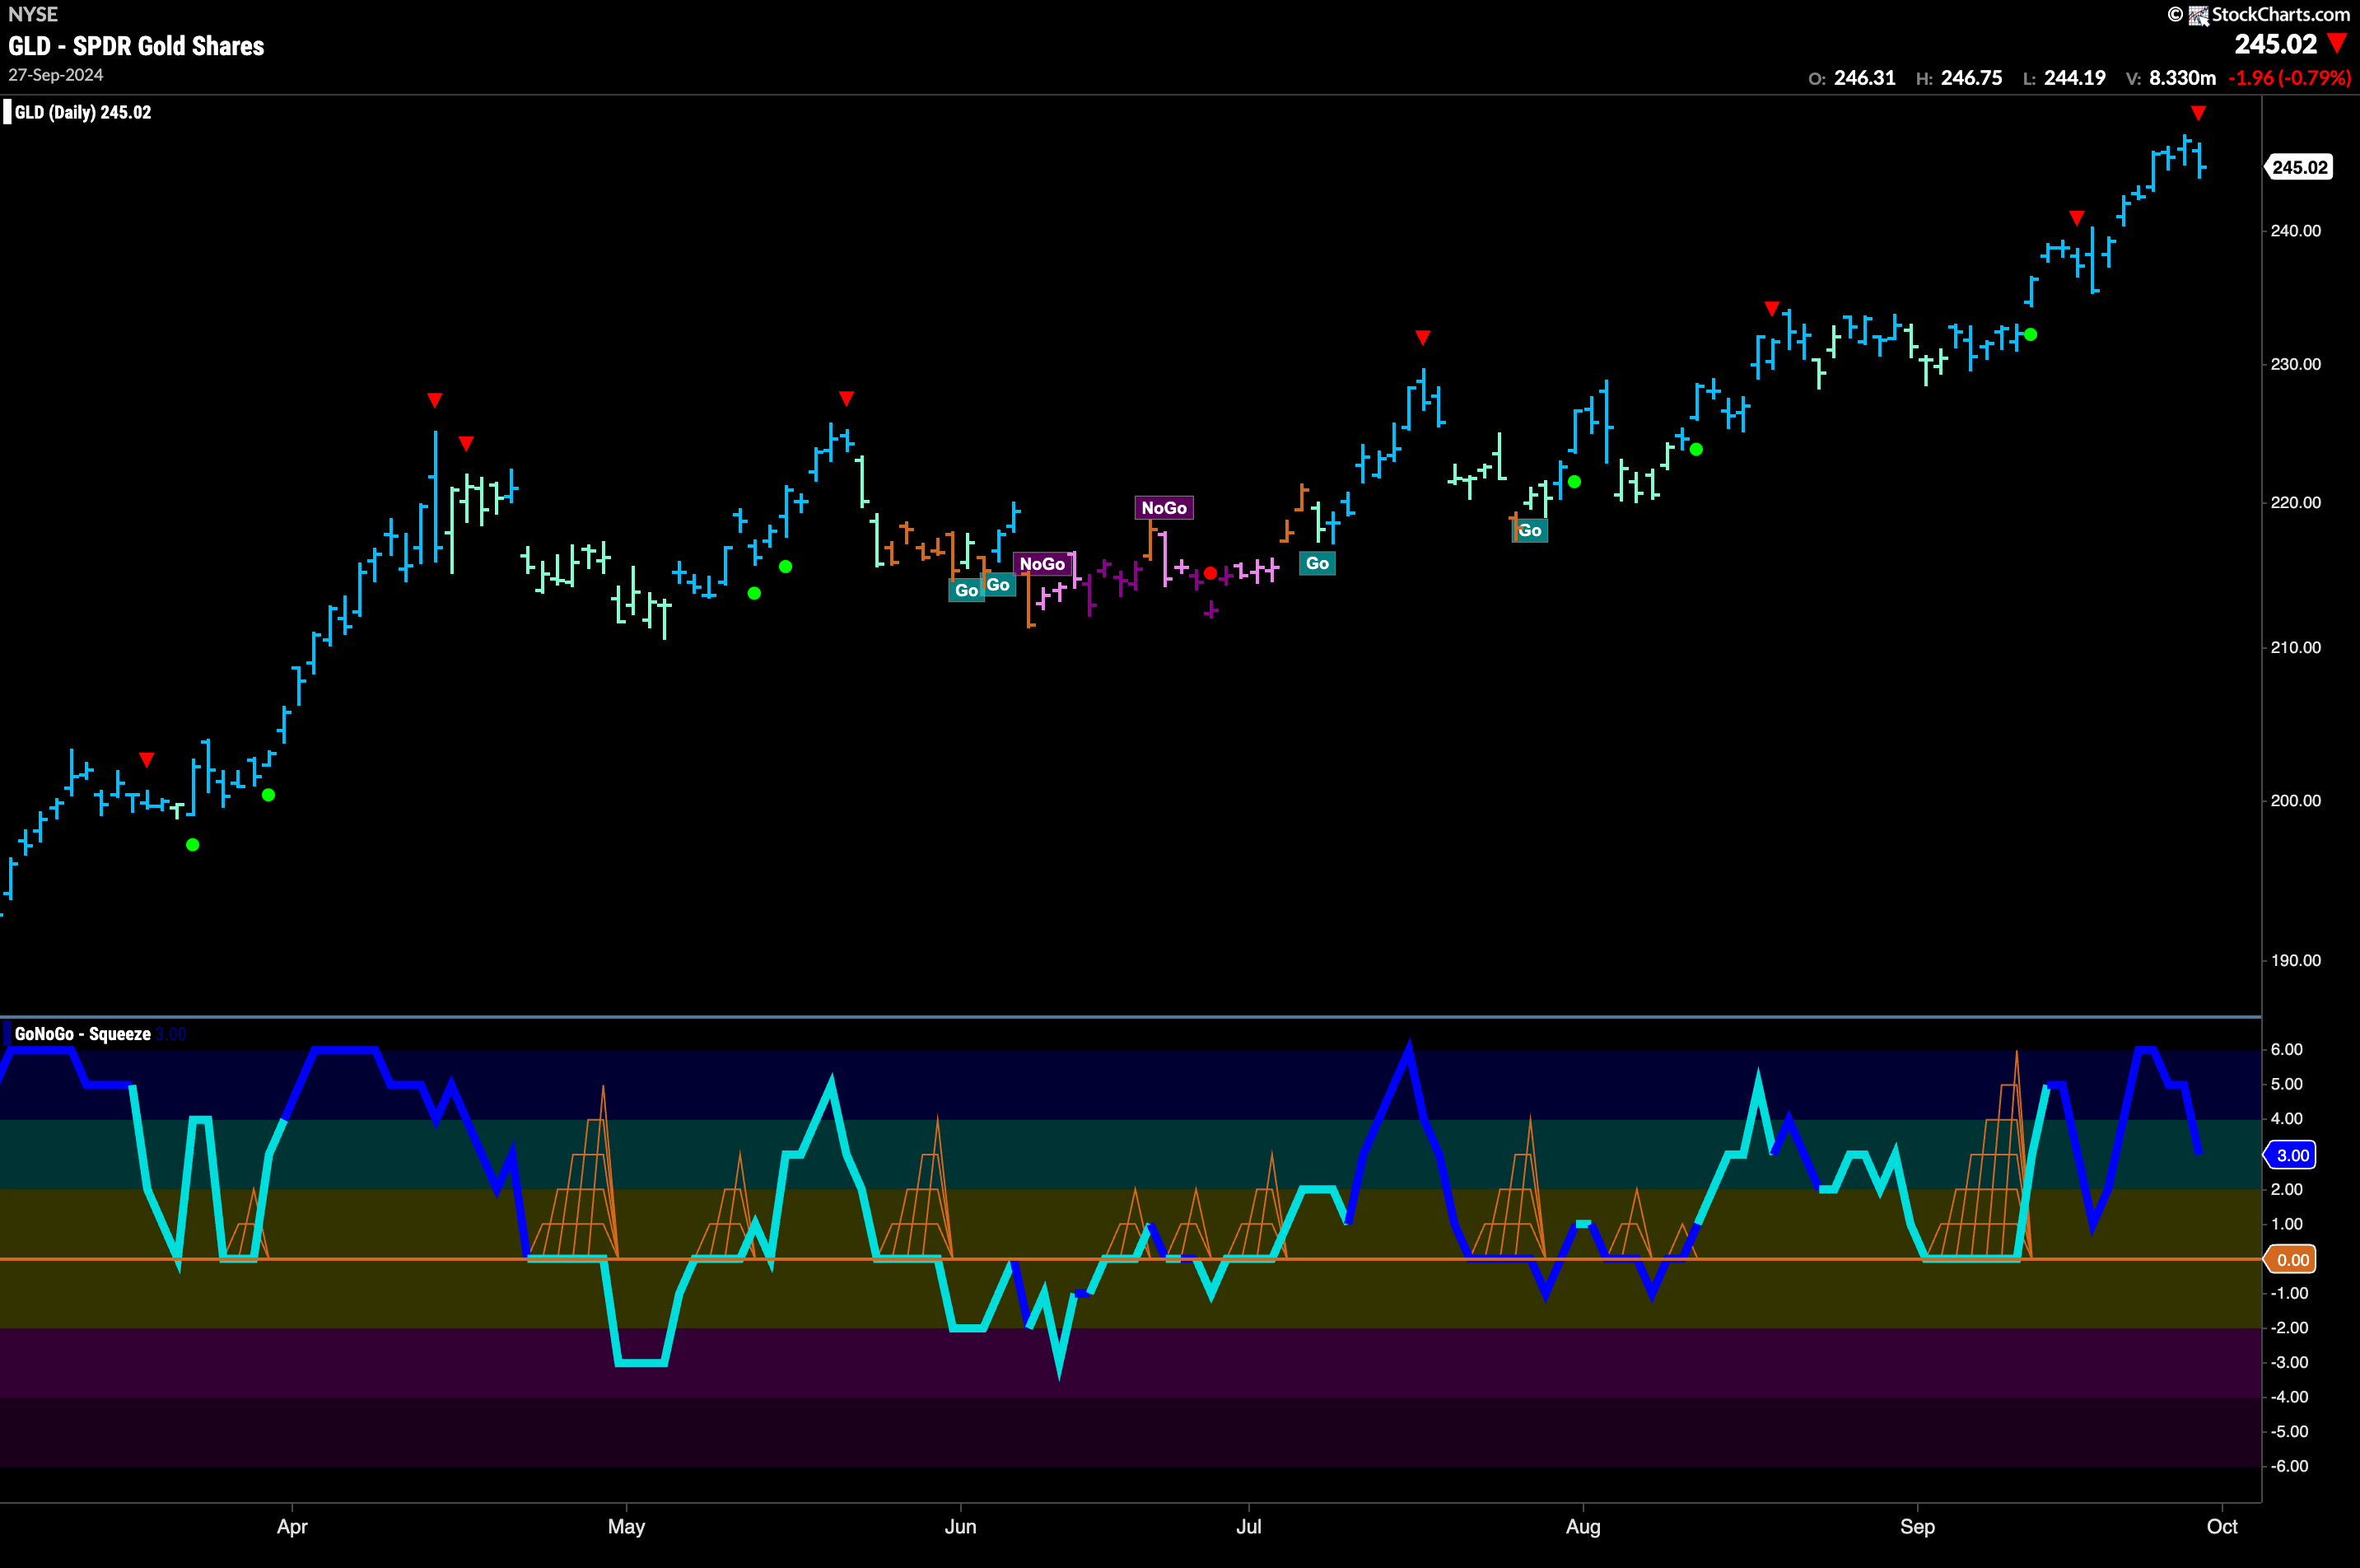Click the red triangle above the mid-May peak
The image size is (2360, 1568).
pyautogui.click(x=847, y=399)
